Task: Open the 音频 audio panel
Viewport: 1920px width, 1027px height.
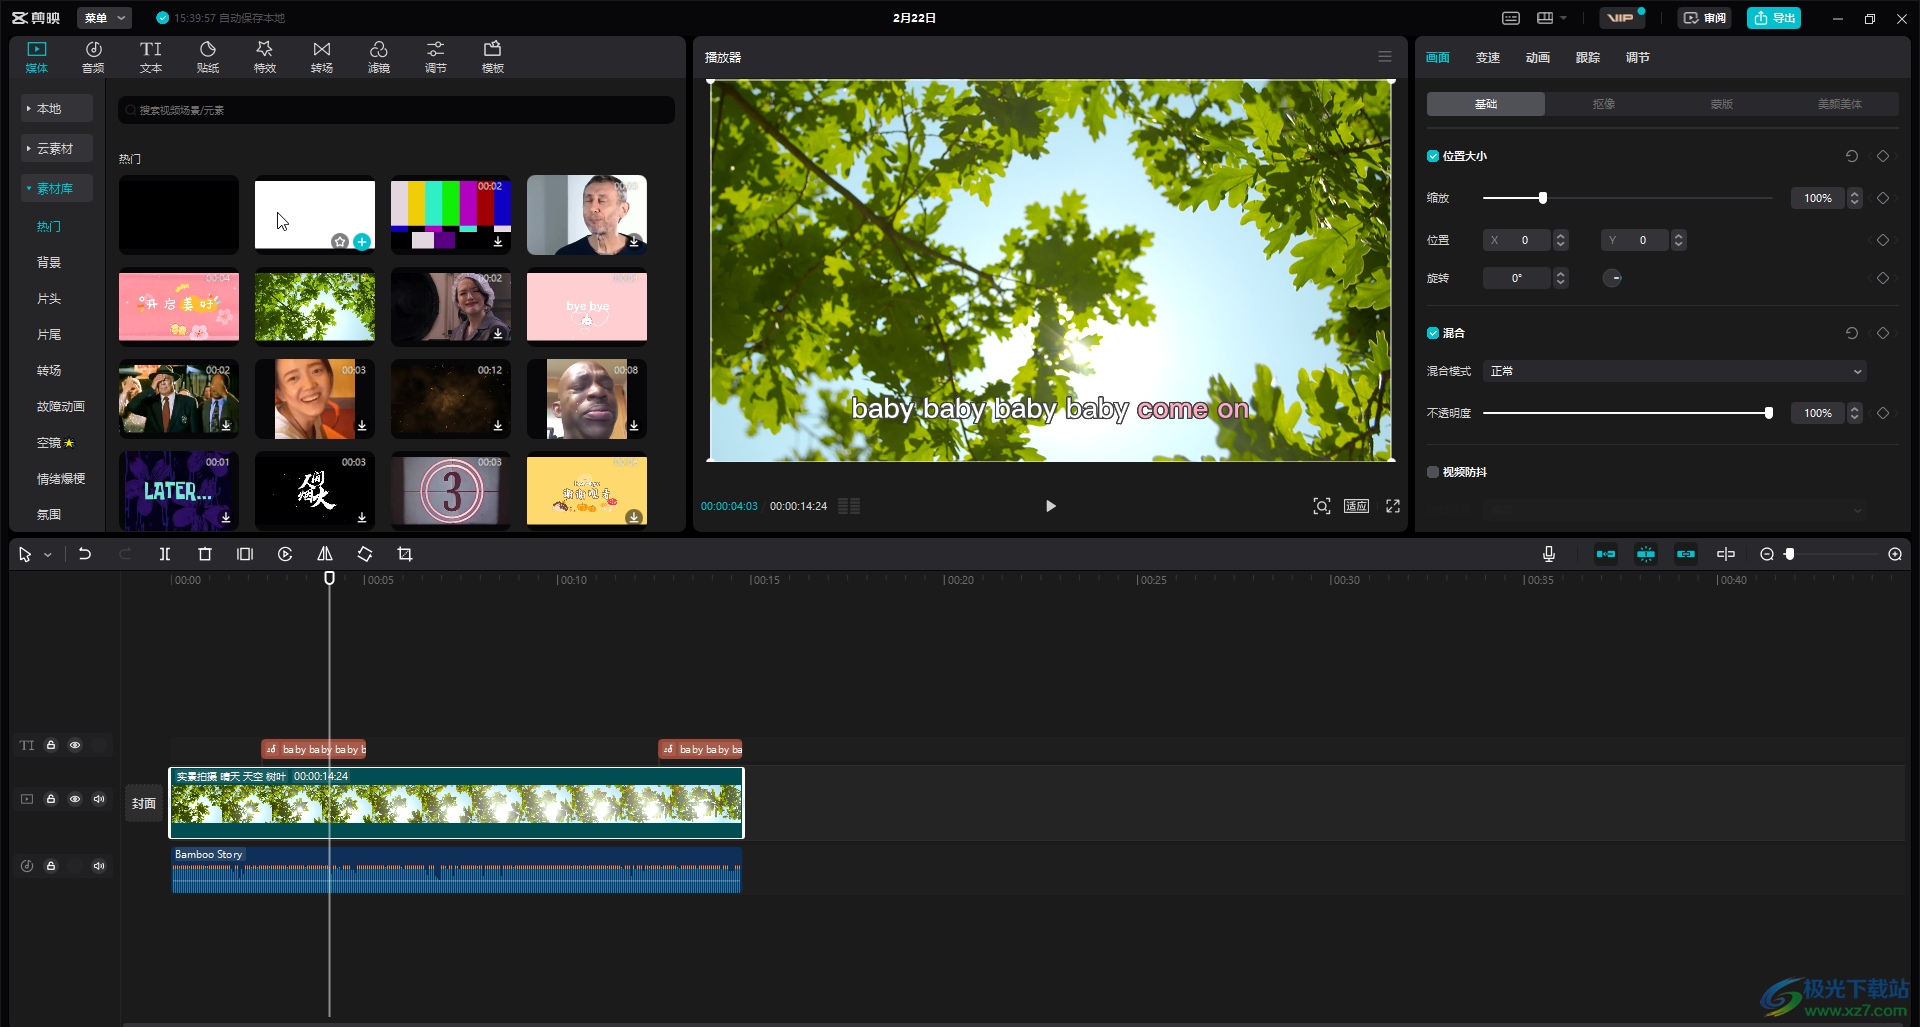Action: (93, 57)
